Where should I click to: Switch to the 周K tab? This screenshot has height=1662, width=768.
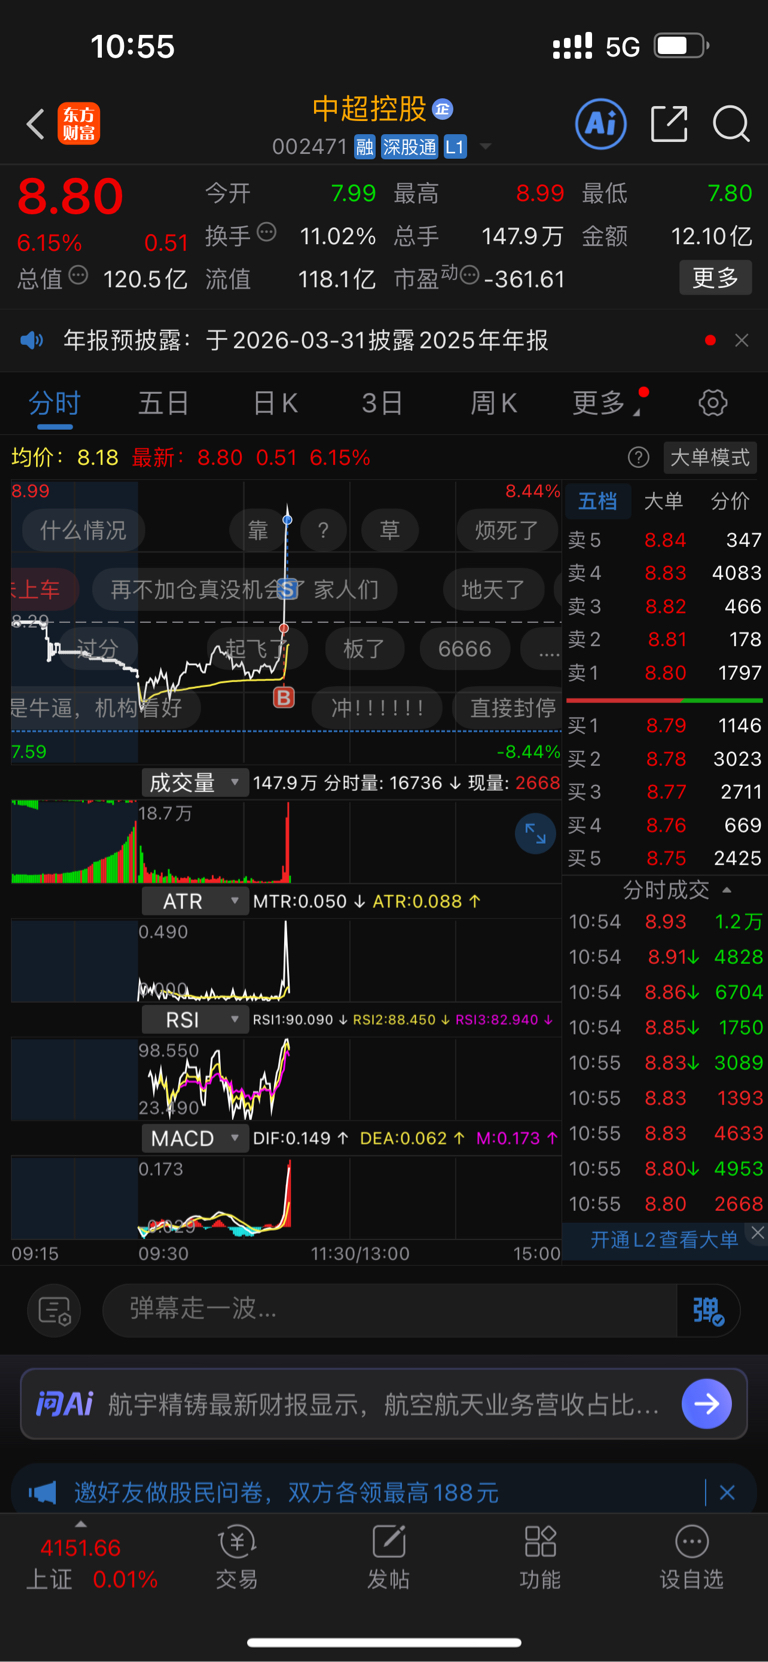pyautogui.click(x=493, y=403)
